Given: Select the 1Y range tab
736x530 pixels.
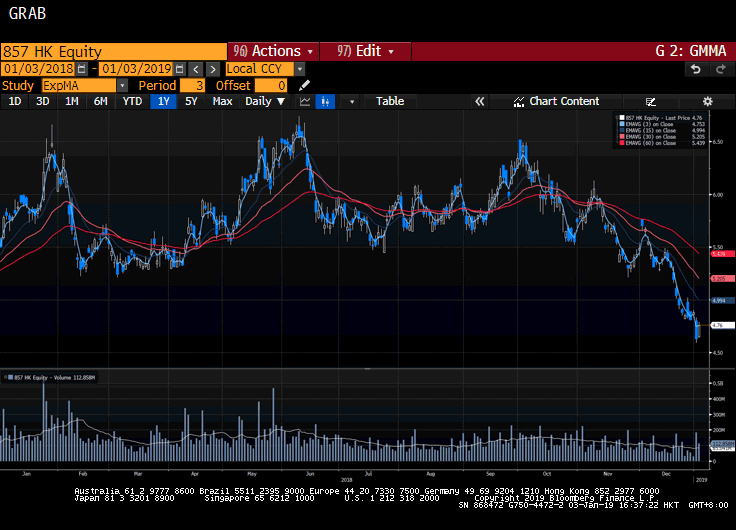Looking at the screenshot, I should coord(163,101).
